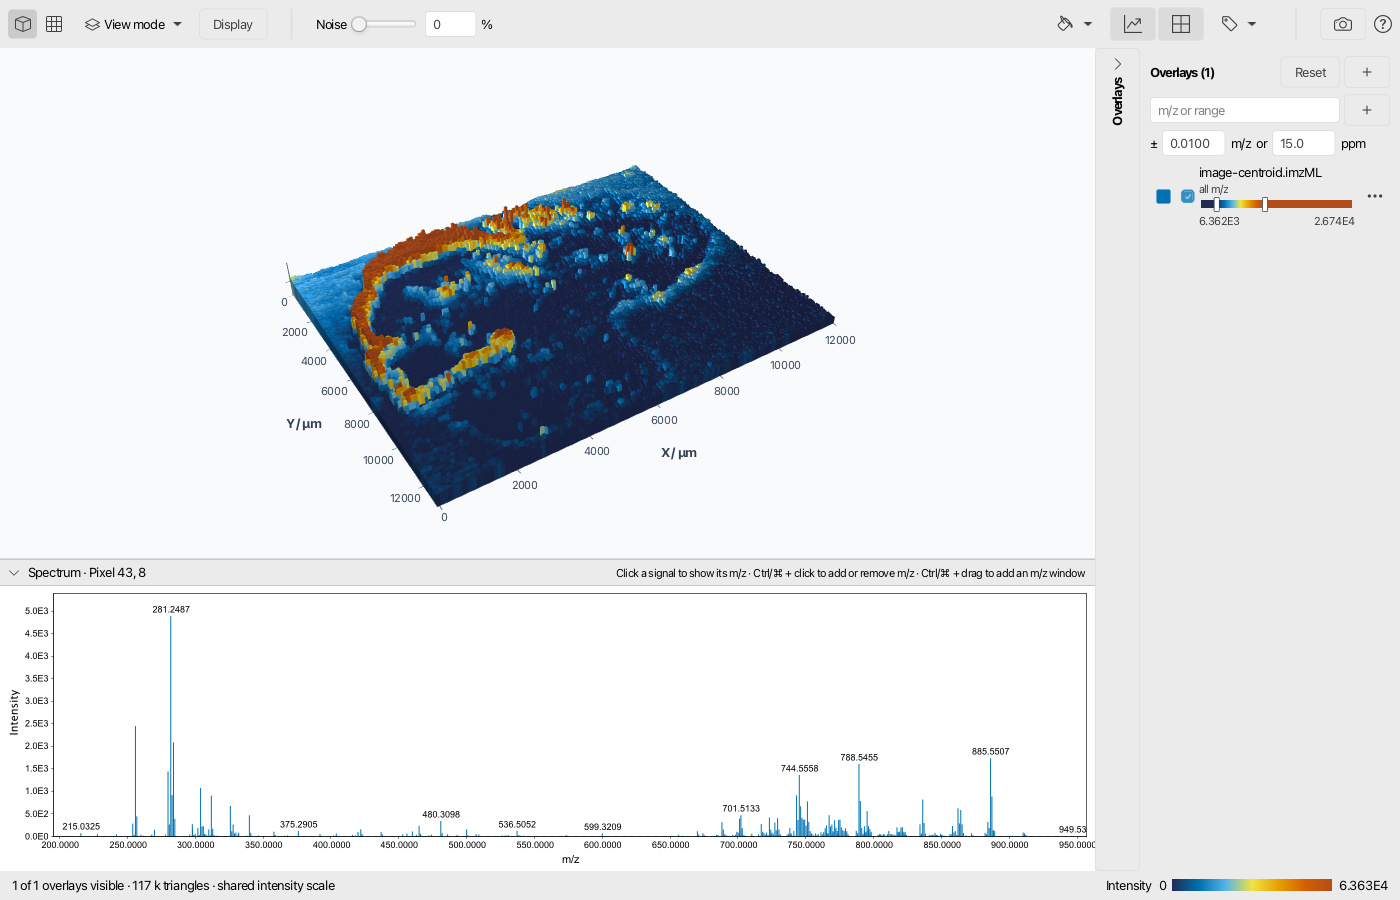Image resolution: width=1400 pixels, height=900 pixels.
Task: Open the tag labels menu
Action: pyautogui.click(x=1230, y=24)
